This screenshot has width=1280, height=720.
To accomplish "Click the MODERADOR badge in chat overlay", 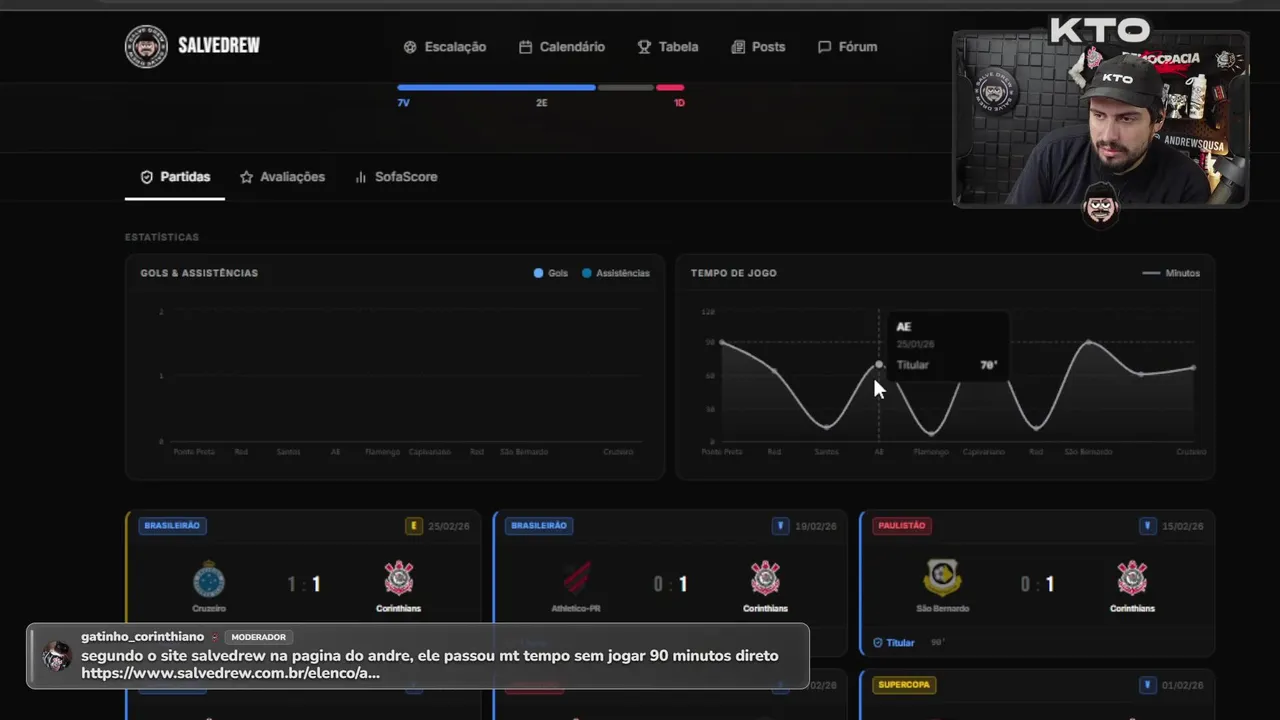I will [x=258, y=637].
